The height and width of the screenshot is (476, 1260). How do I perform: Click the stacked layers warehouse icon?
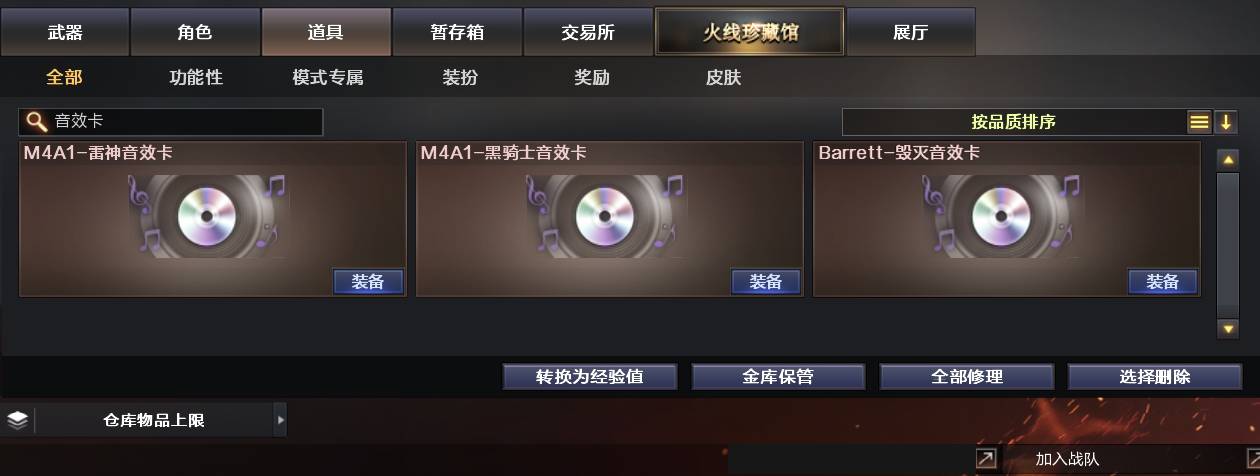point(17,420)
